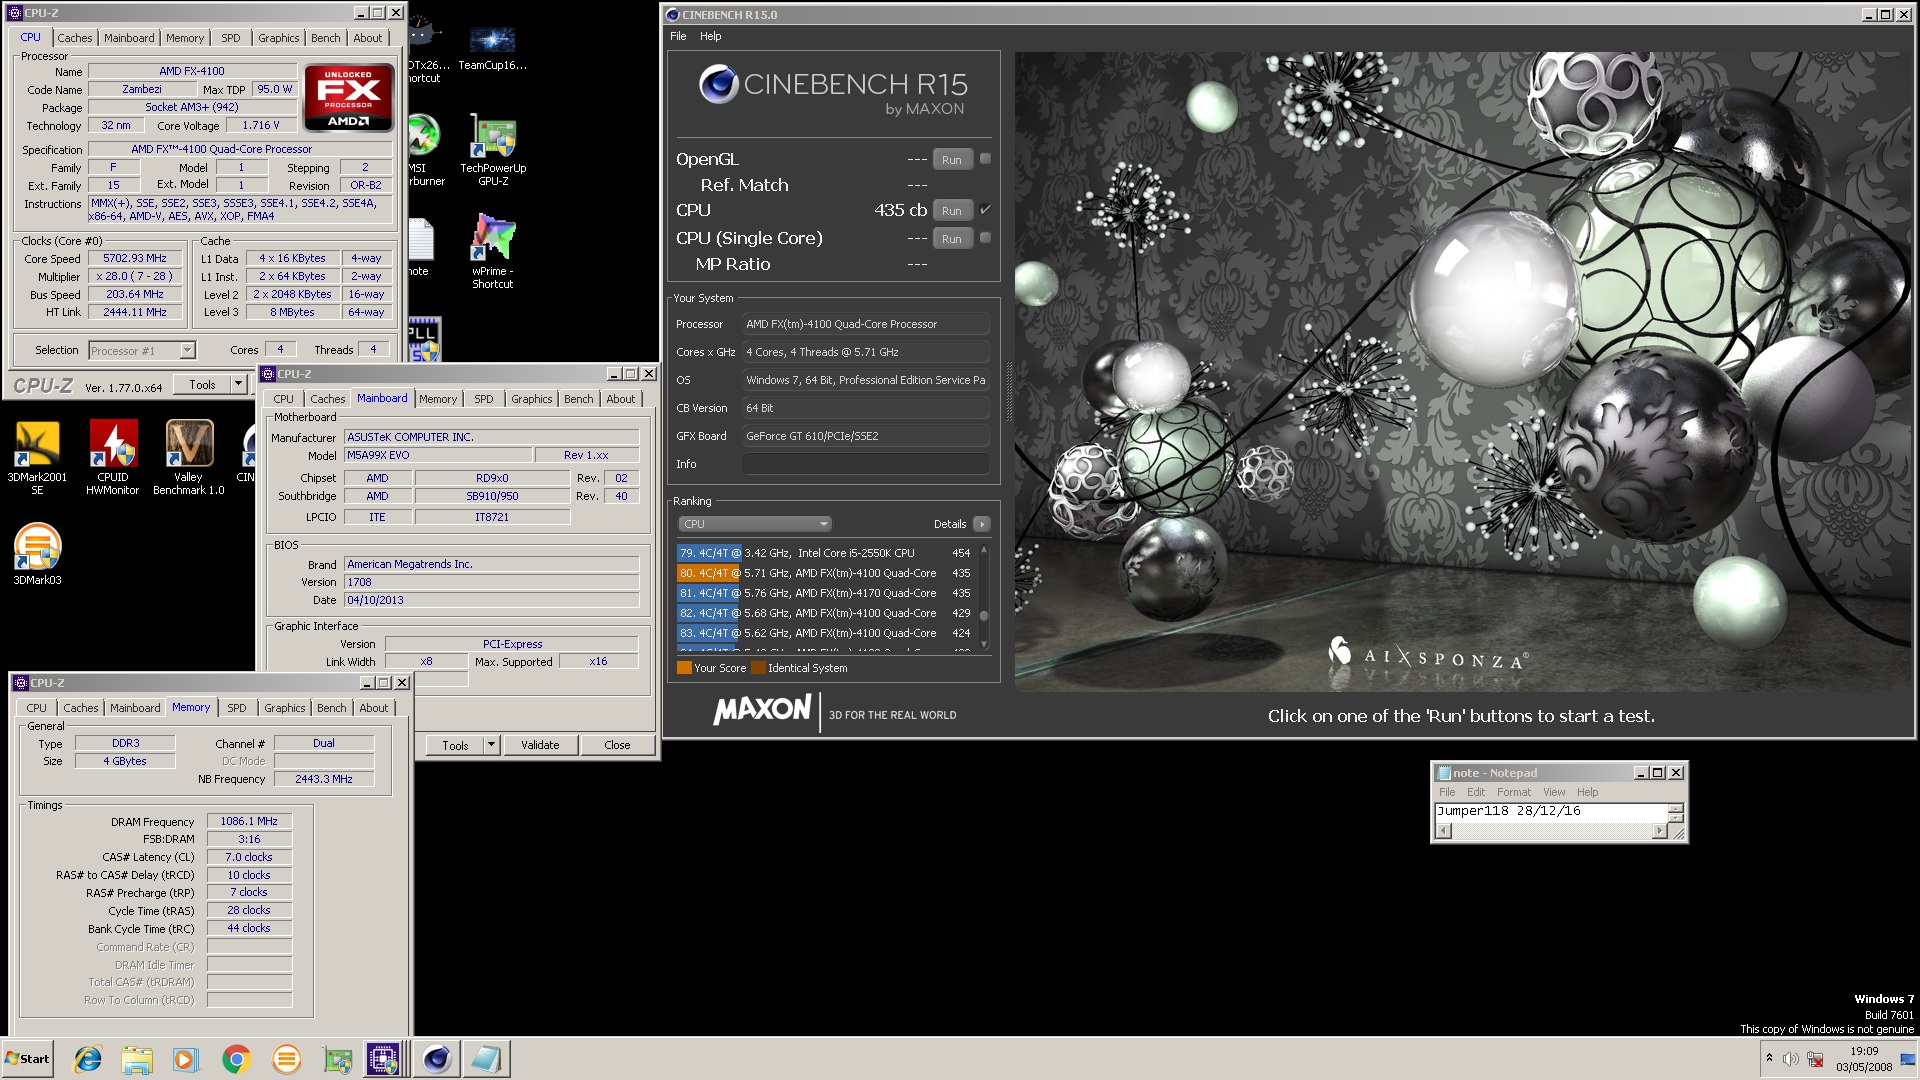
Task: Open Internet Explorer from the taskbar
Action: [x=88, y=1059]
